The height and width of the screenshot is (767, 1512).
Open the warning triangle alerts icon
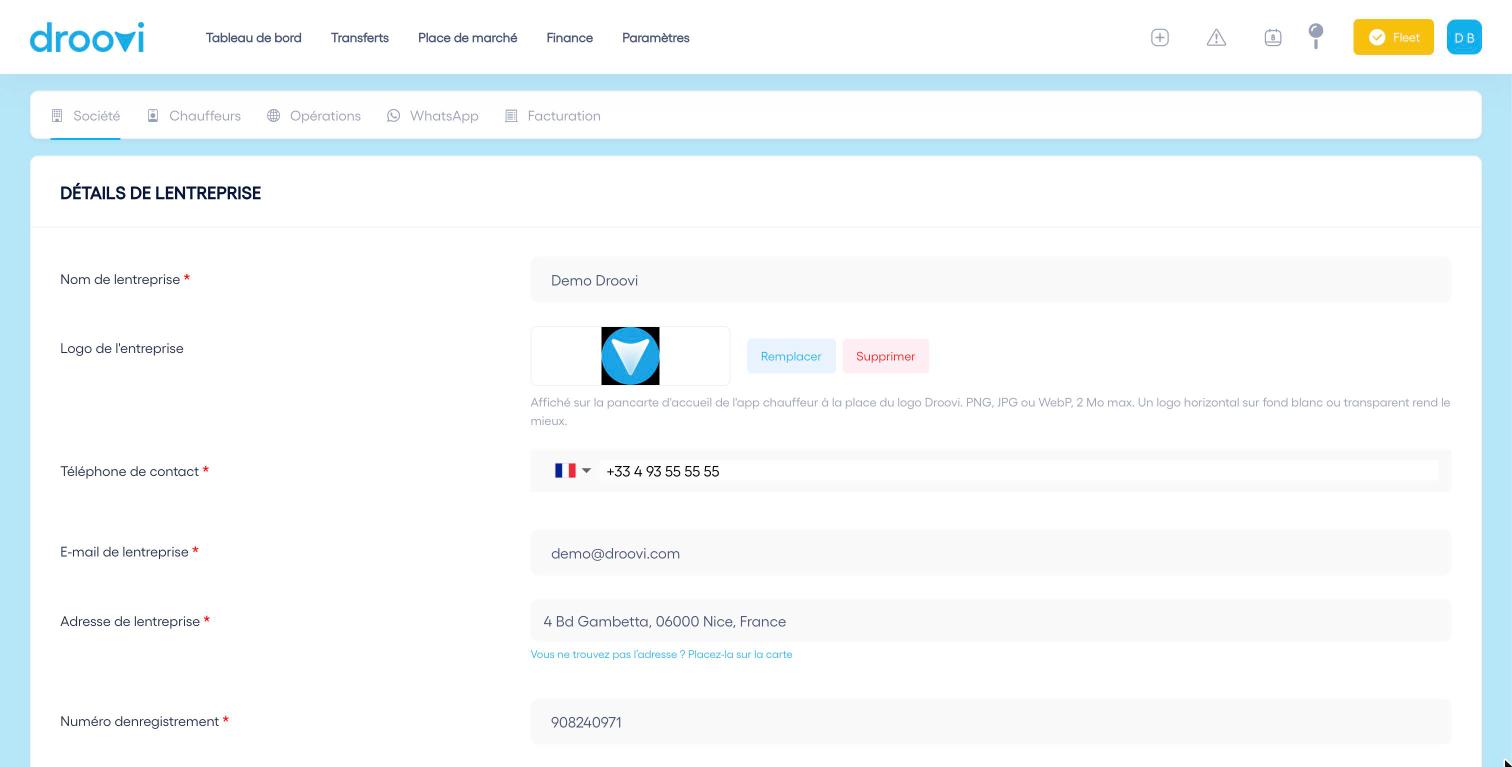[1216, 37]
